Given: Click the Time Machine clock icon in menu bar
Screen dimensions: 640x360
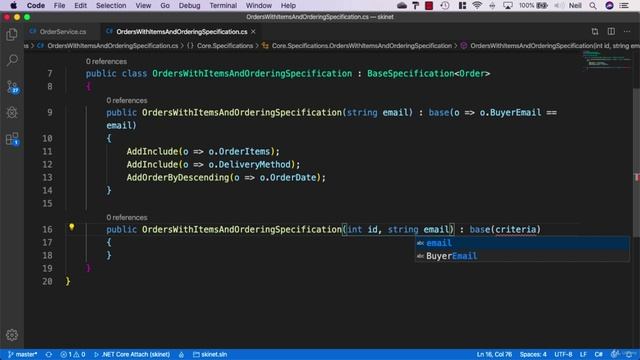Looking at the screenshot, I should (x=445, y=5).
